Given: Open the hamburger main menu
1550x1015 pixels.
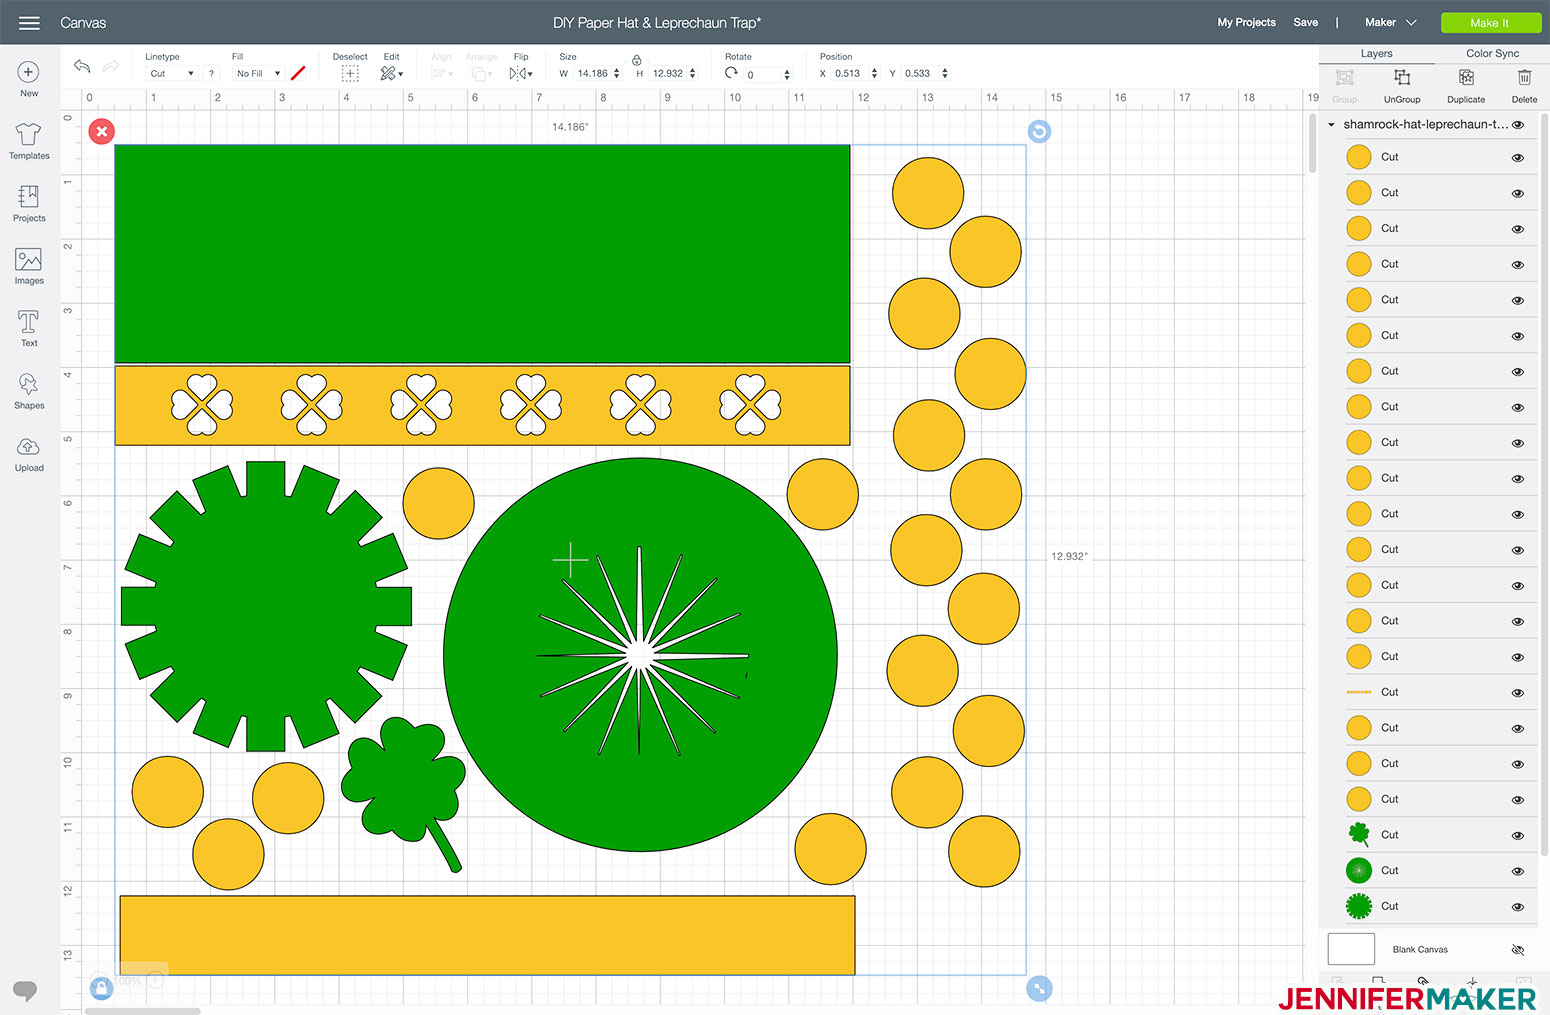Looking at the screenshot, I should pos(29,22).
